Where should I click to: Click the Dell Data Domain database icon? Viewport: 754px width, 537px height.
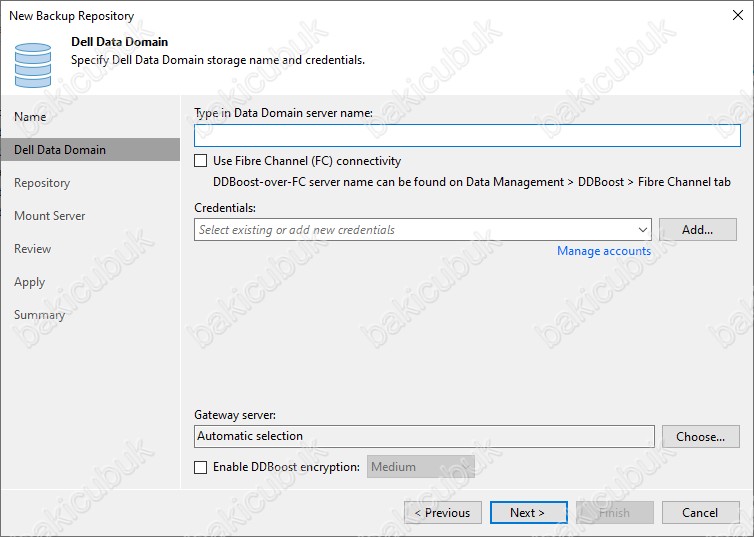[x=33, y=65]
